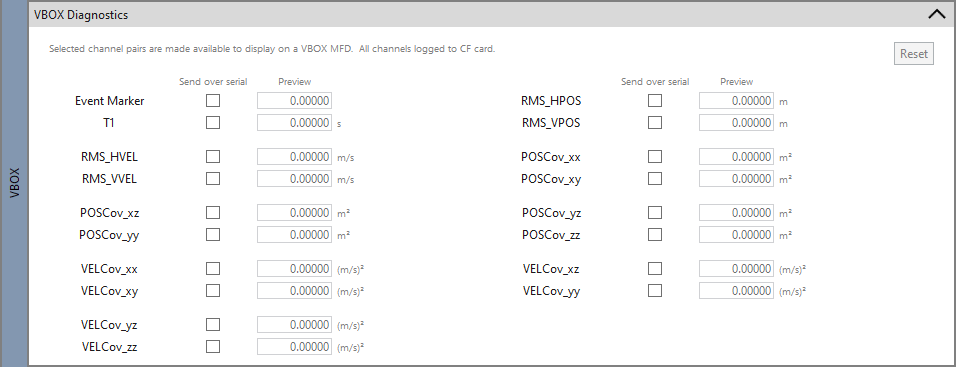
Task: Click the POSCov_xy channel label
Action: pyautogui.click(x=551, y=179)
